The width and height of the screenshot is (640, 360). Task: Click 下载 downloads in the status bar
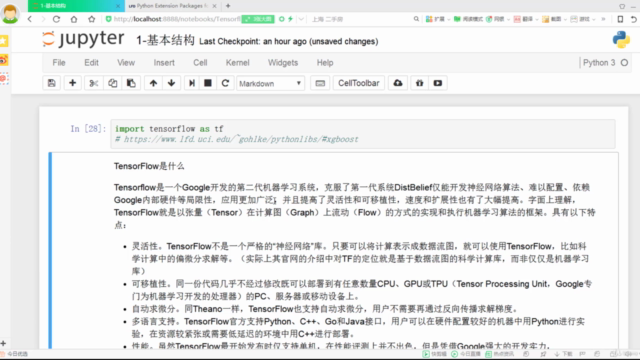click(563, 354)
